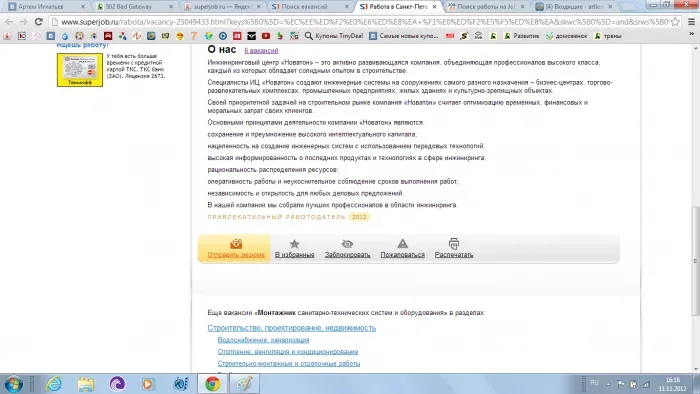Open the 'домовенок' bookmark
Screen dimensions: 700x394
click(x=567, y=36)
